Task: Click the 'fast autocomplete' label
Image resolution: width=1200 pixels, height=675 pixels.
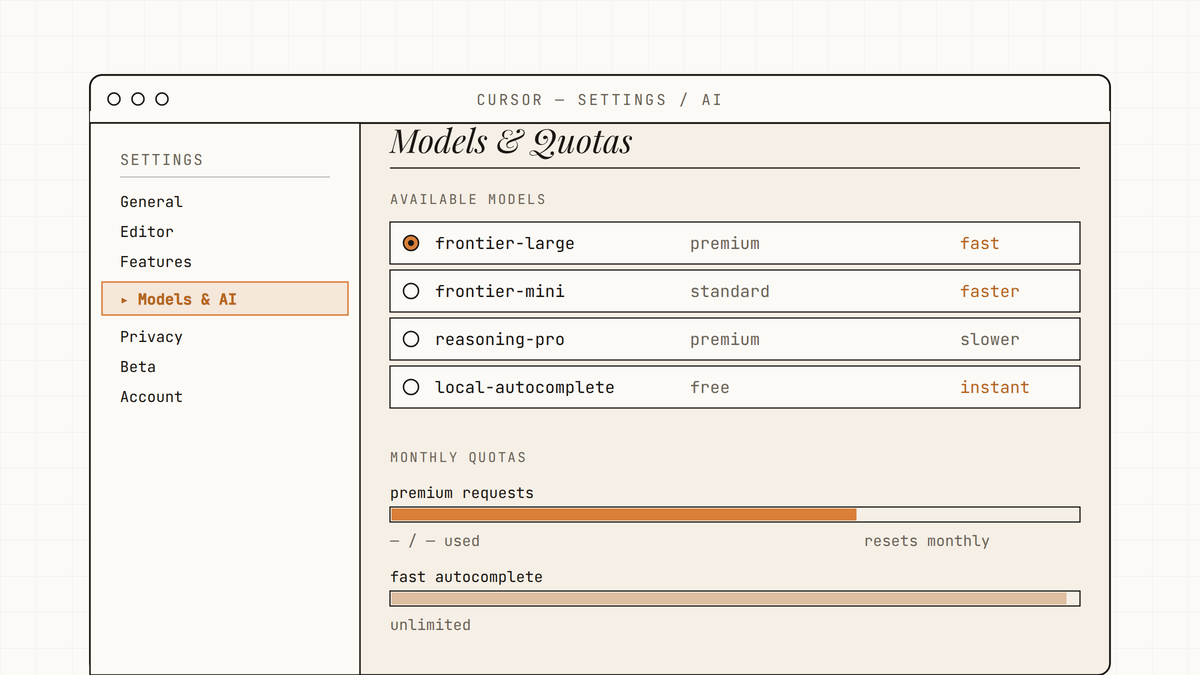Action: pyautogui.click(x=466, y=577)
